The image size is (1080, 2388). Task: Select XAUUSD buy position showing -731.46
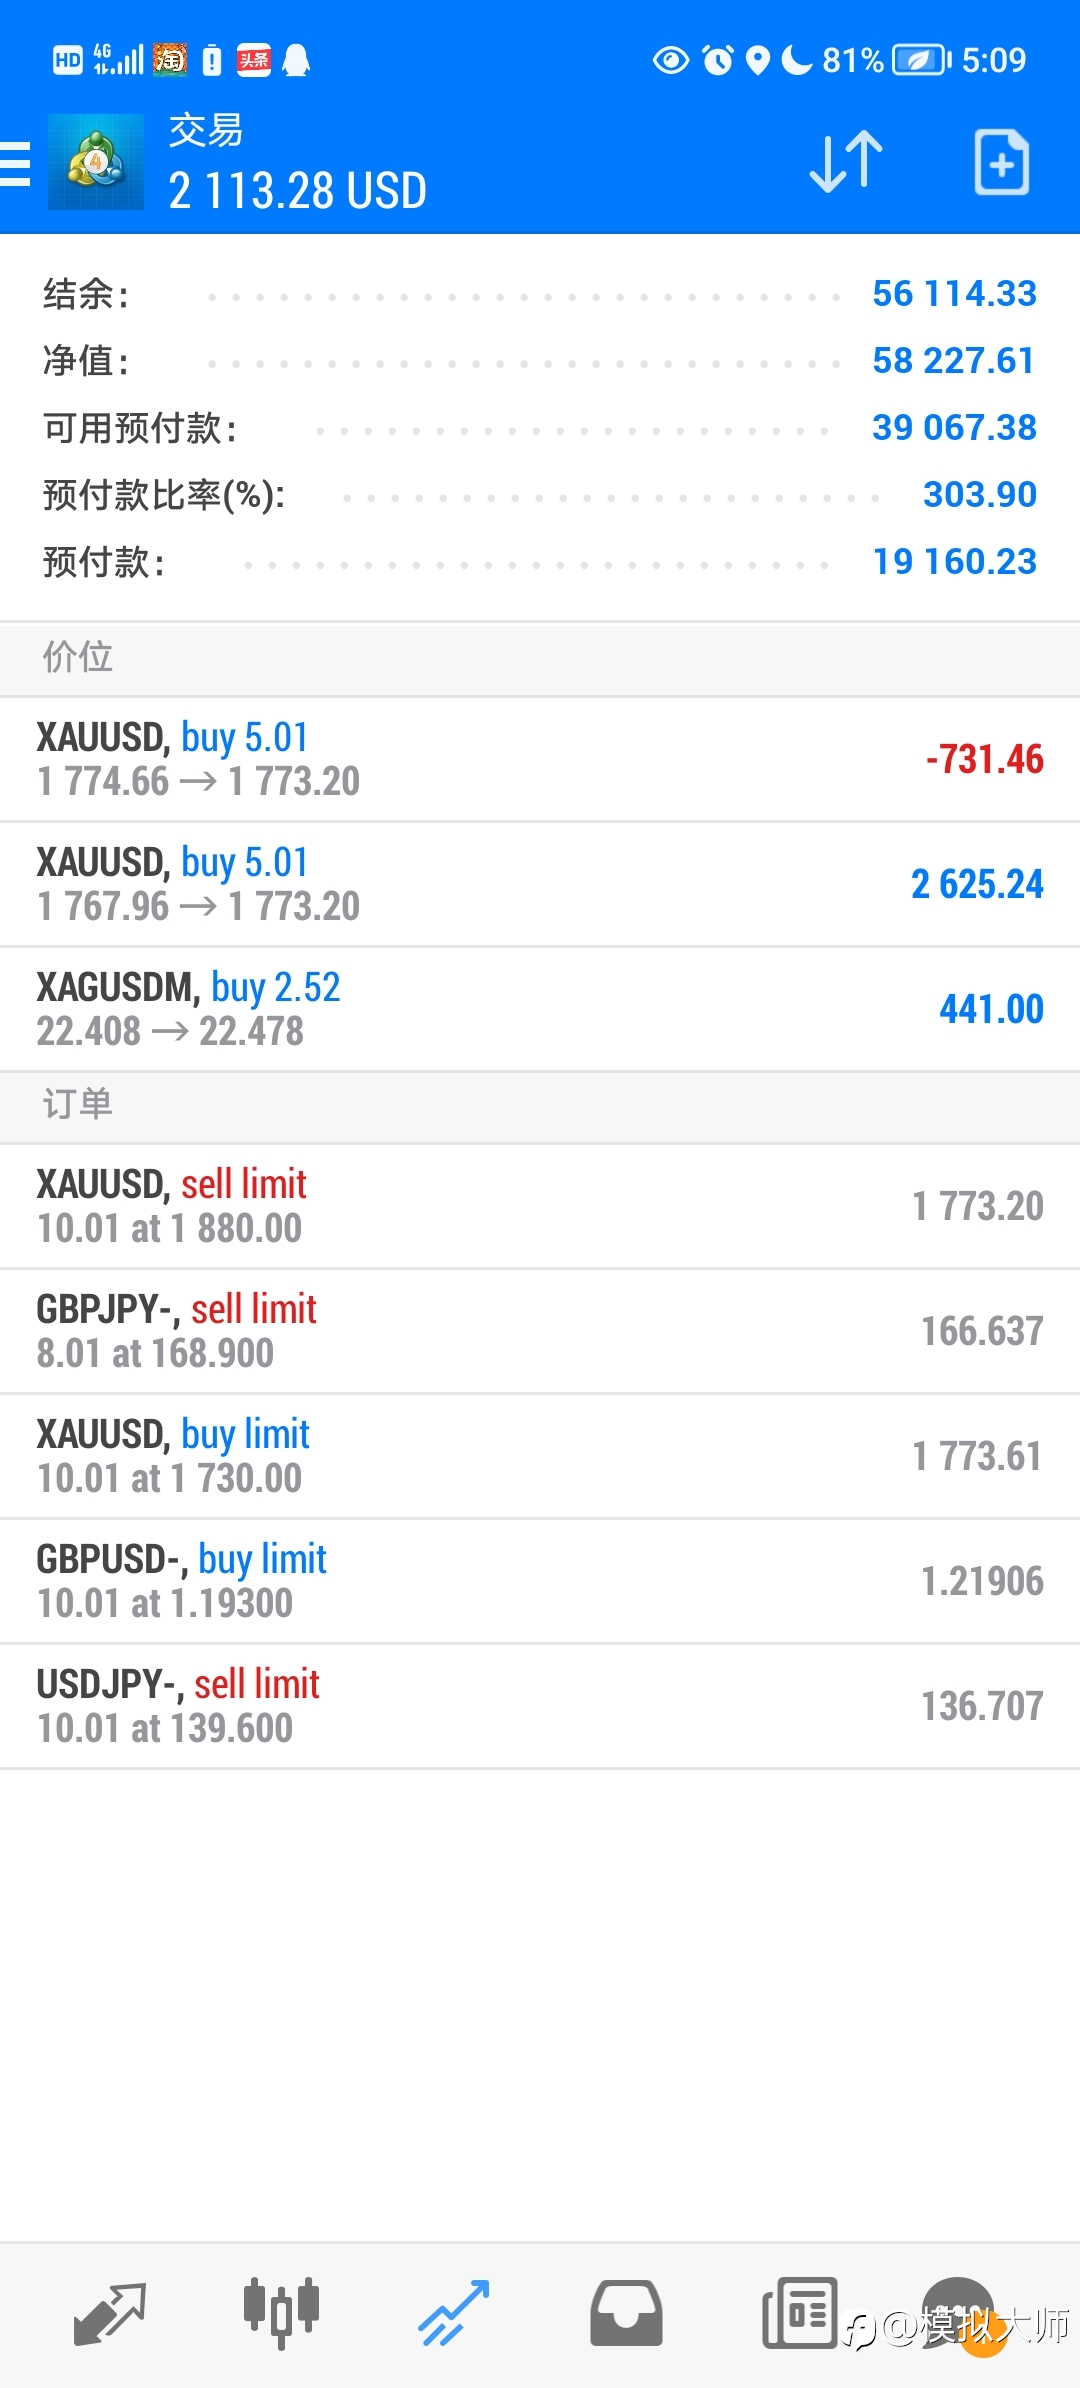click(x=540, y=760)
